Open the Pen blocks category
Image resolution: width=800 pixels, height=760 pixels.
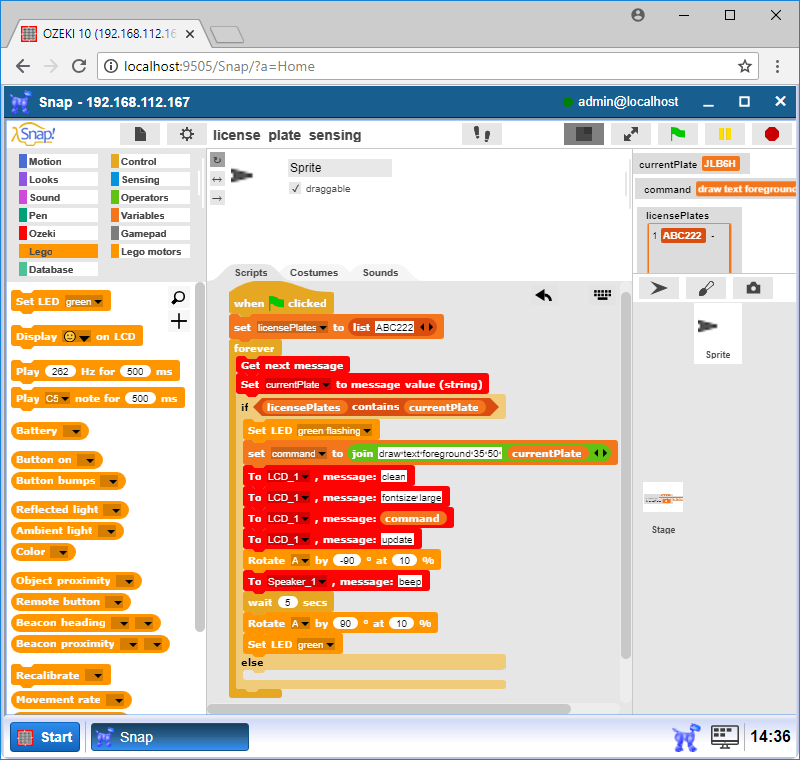click(x=58, y=215)
